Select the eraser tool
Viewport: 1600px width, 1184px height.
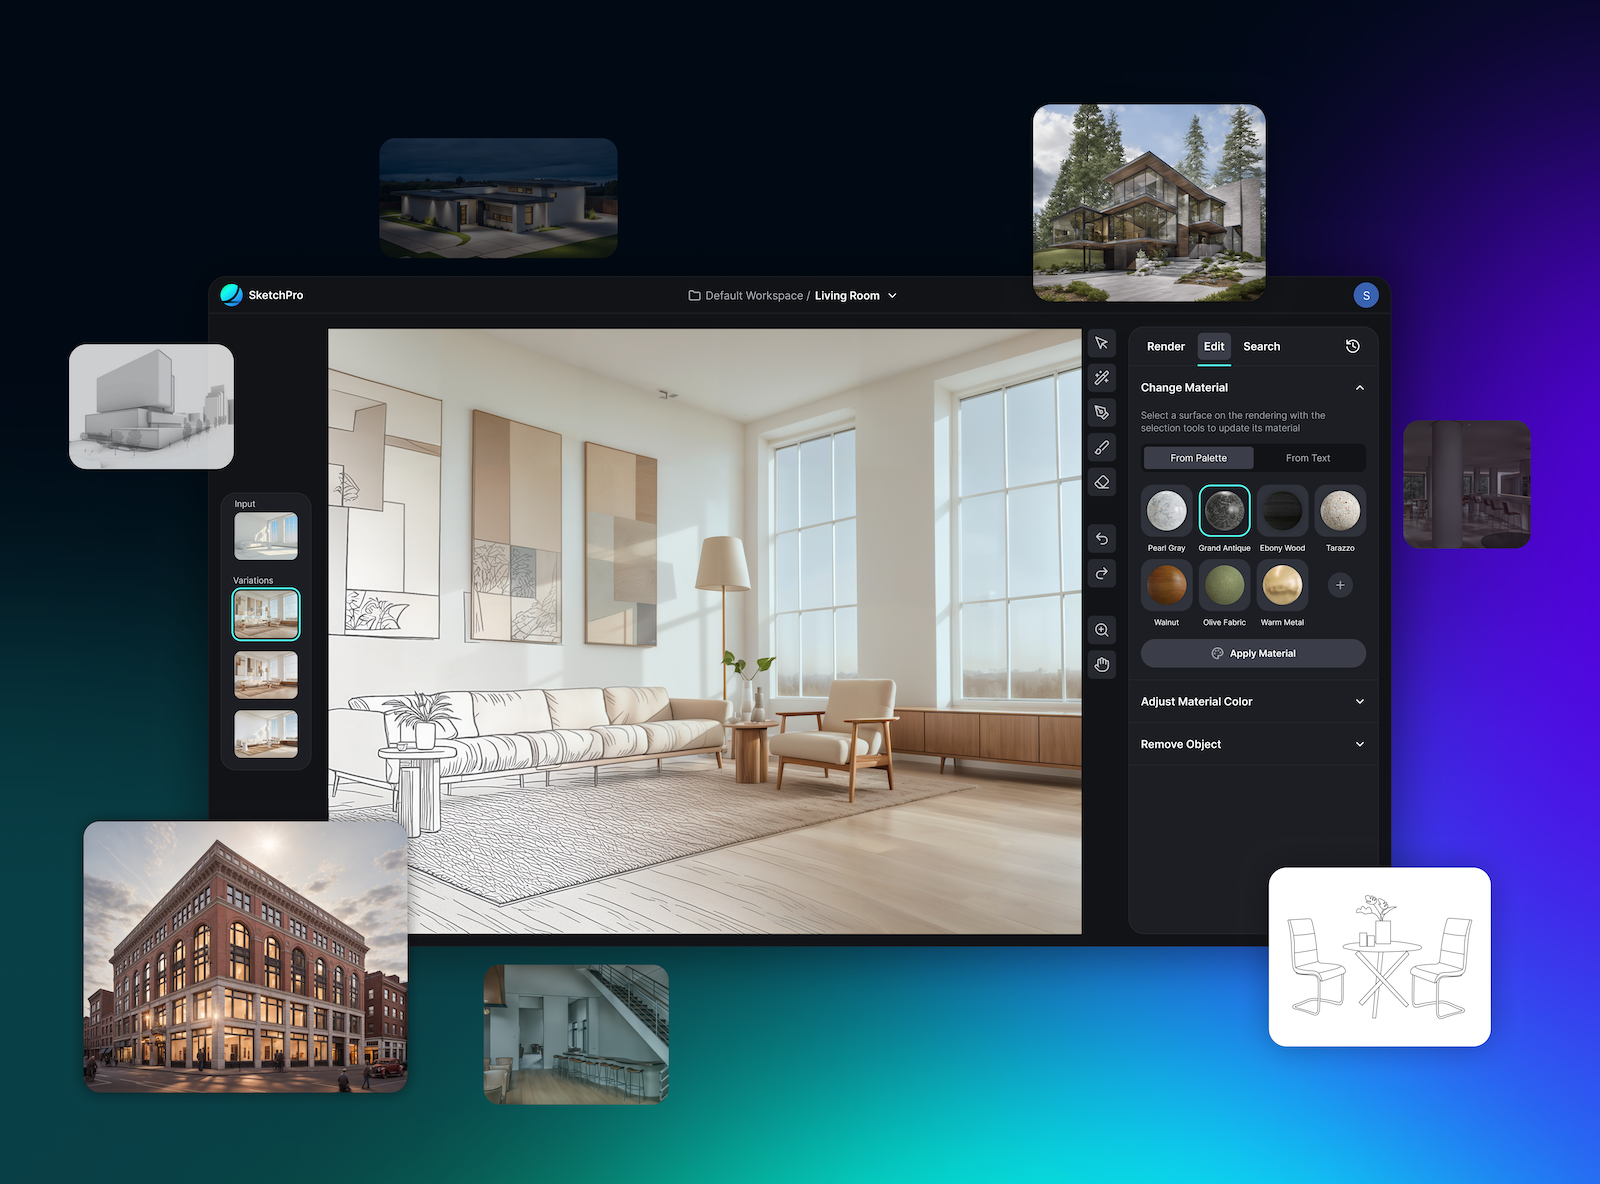(1101, 482)
